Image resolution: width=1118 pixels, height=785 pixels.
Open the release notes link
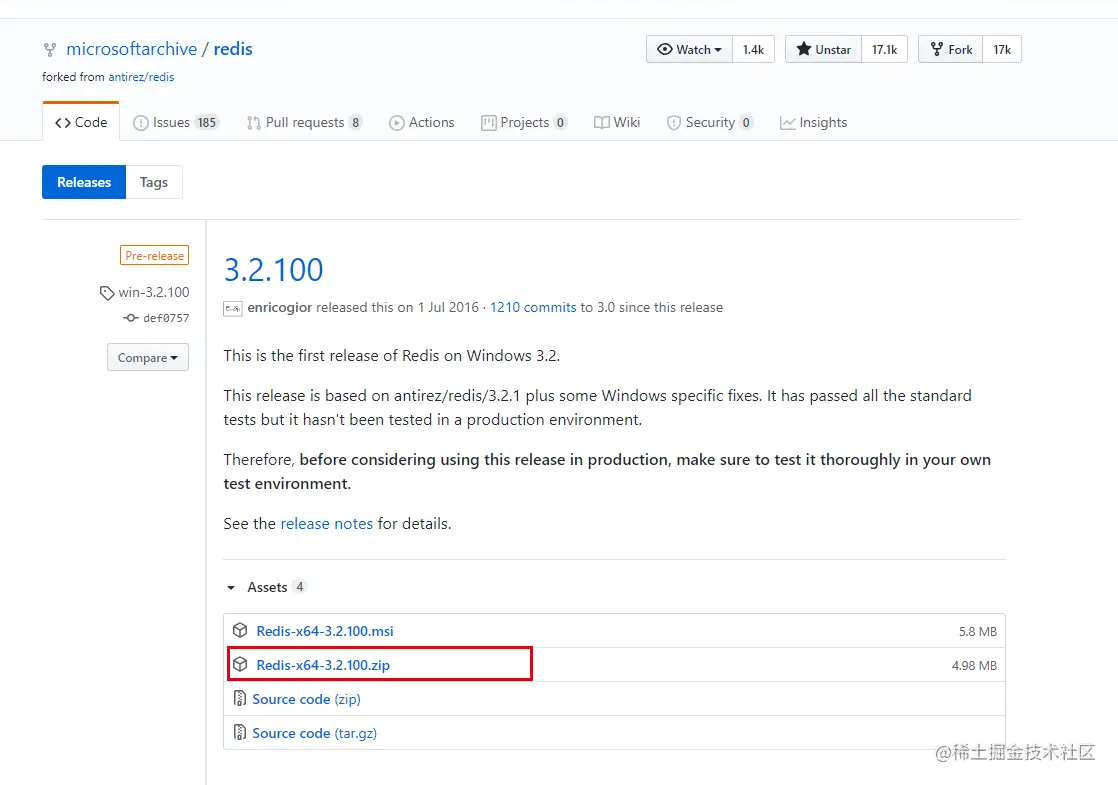click(327, 523)
